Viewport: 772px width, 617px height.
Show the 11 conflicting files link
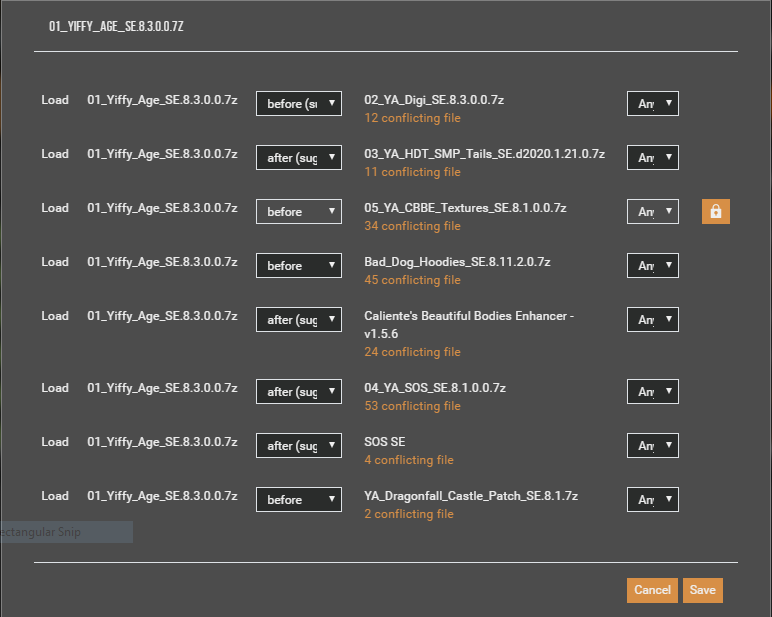click(x=412, y=172)
